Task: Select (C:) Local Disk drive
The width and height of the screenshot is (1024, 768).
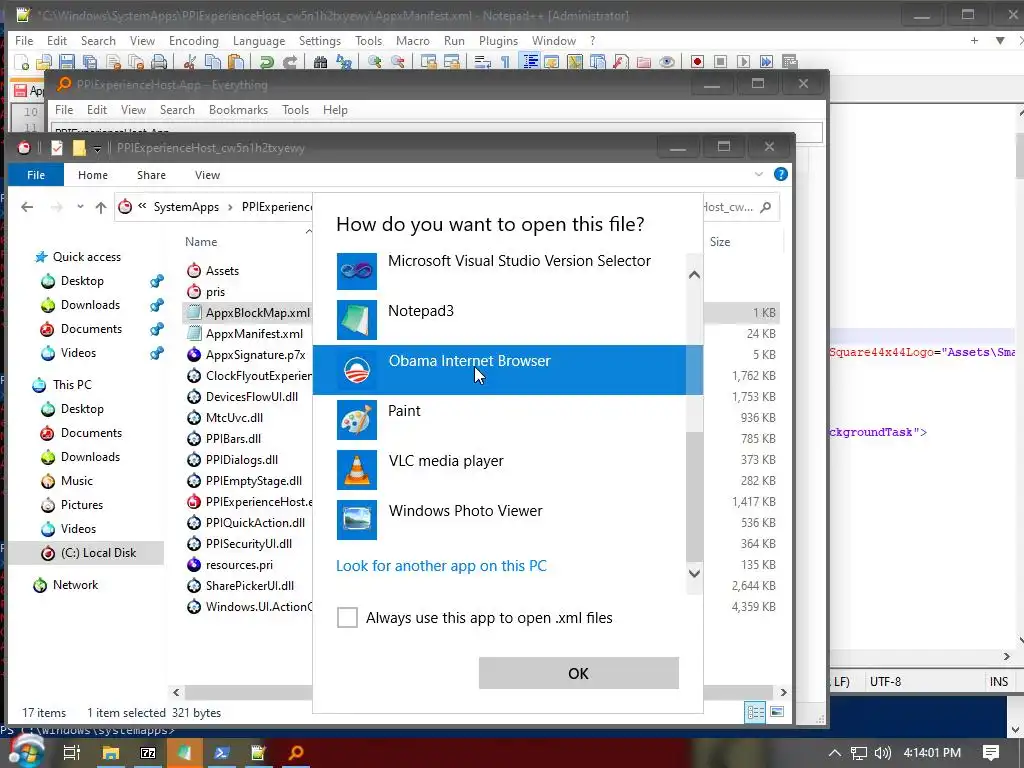Action: (98, 553)
